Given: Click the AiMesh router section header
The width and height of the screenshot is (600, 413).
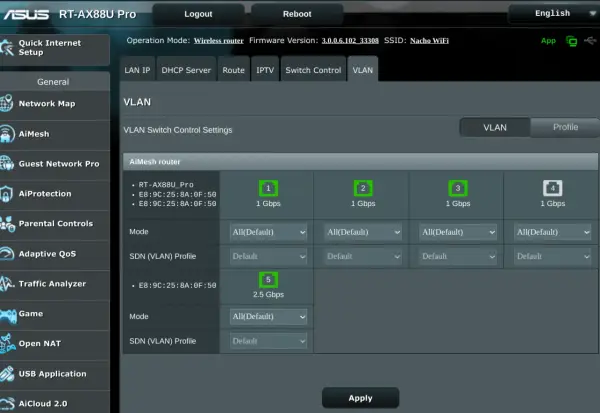Looking at the screenshot, I should [360, 162].
